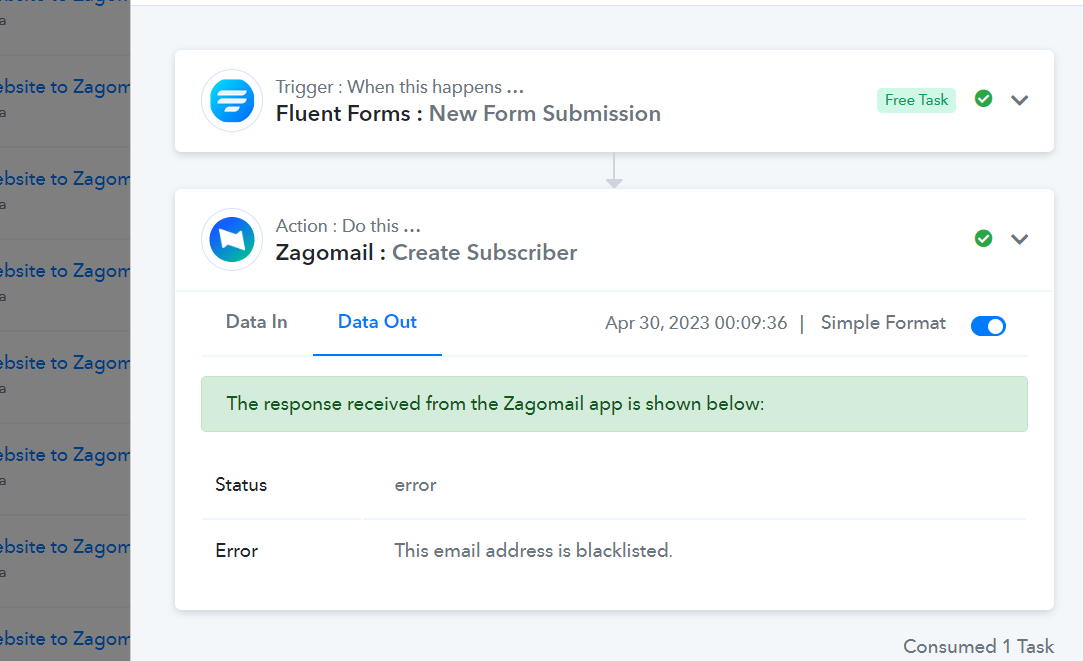Screen dimensions: 1083x661
Task: Toggle the Simple Format switch
Action: [x=988, y=325]
